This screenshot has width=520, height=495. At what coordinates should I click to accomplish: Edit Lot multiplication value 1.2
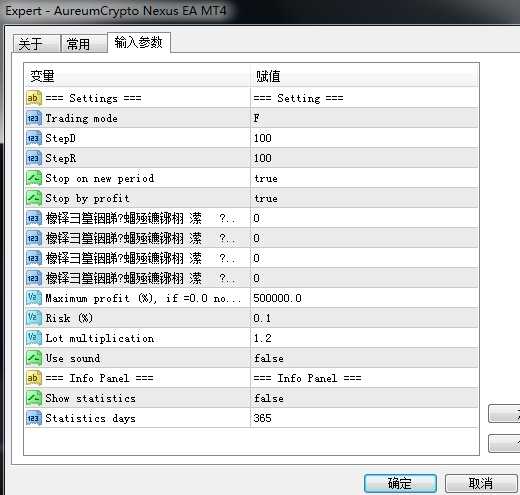[364, 338]
